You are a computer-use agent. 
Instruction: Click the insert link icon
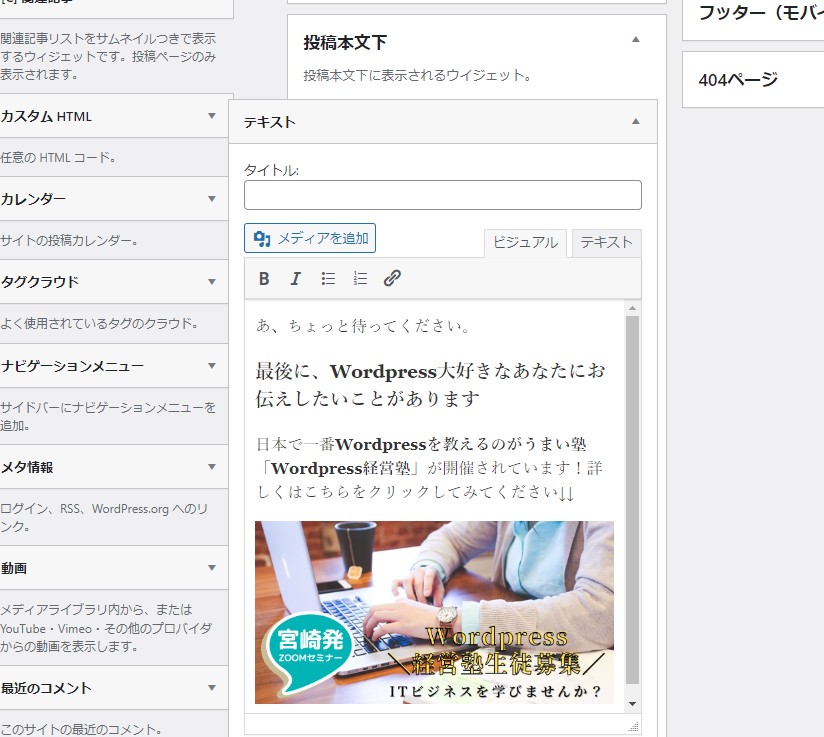[x=392, y=279]
